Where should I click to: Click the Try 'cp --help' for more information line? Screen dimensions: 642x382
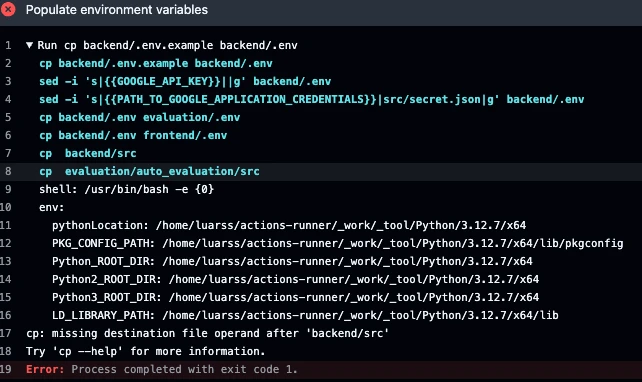146,351
